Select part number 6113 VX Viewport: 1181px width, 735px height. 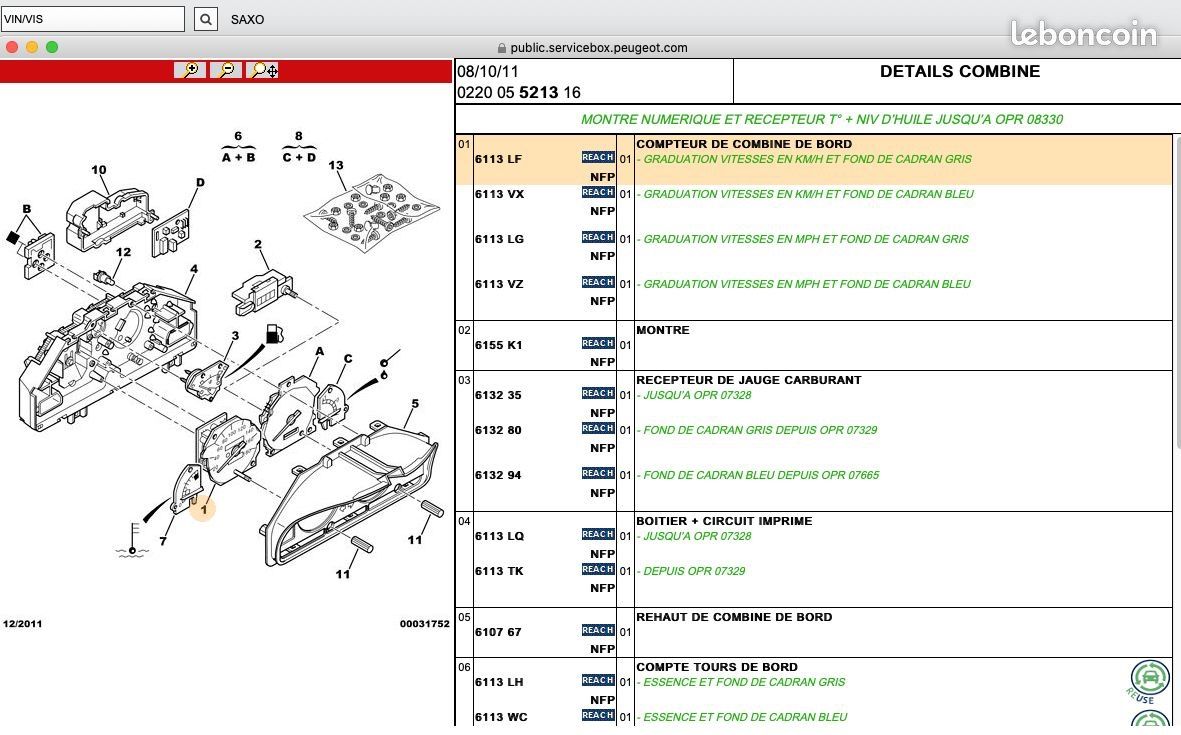pyautogui.click(x=499, y=194)
